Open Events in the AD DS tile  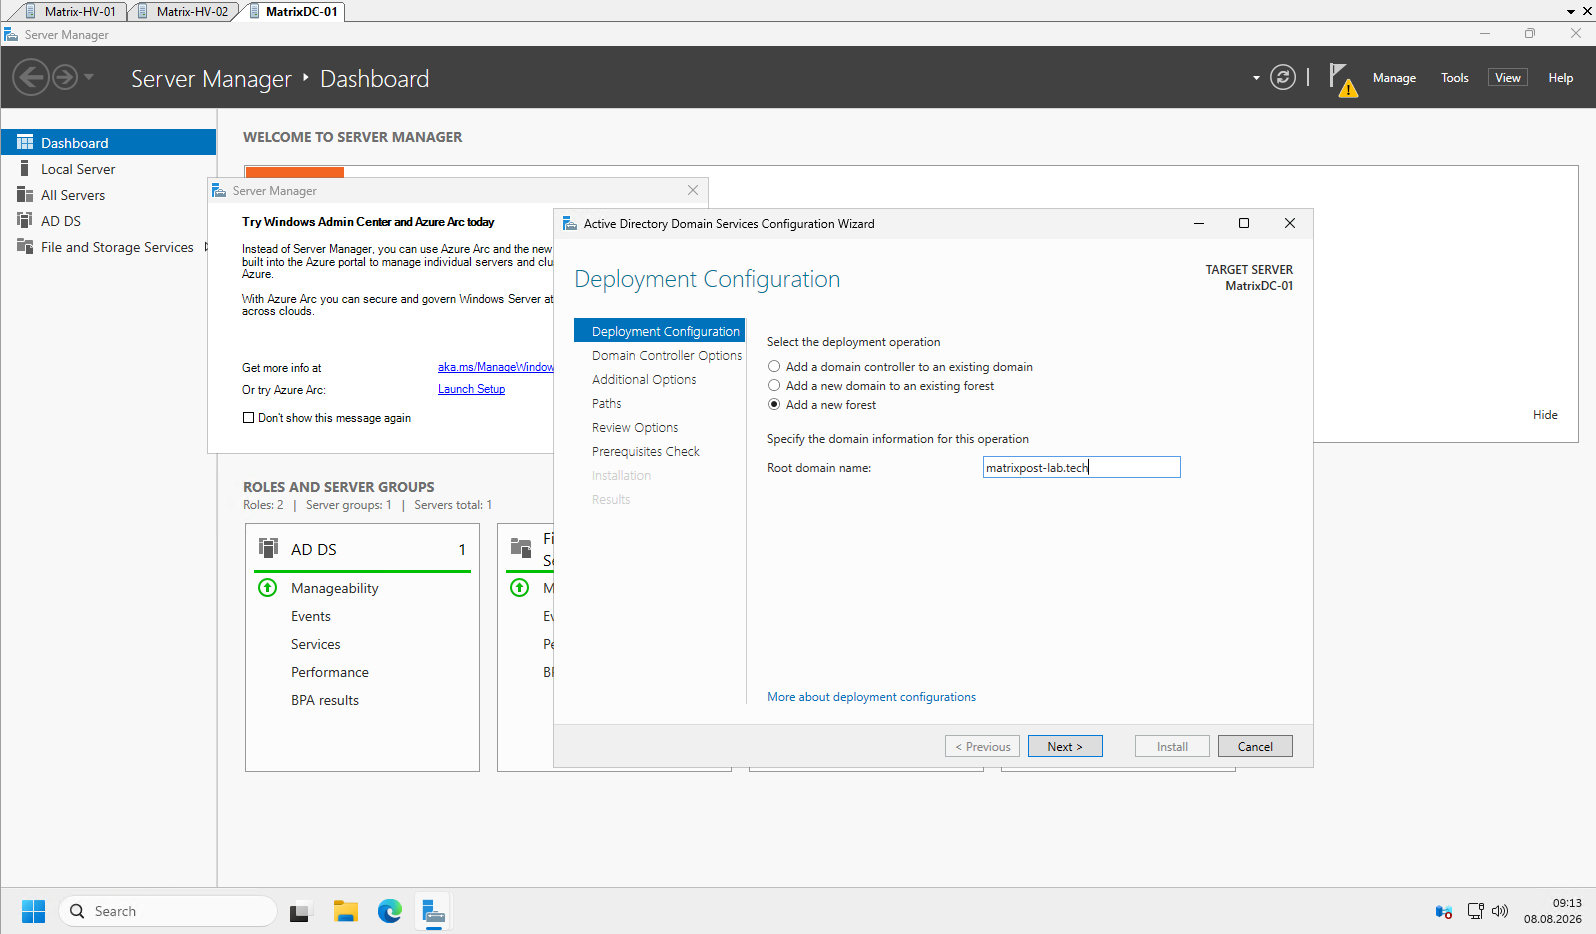click(x=311, y=617)
